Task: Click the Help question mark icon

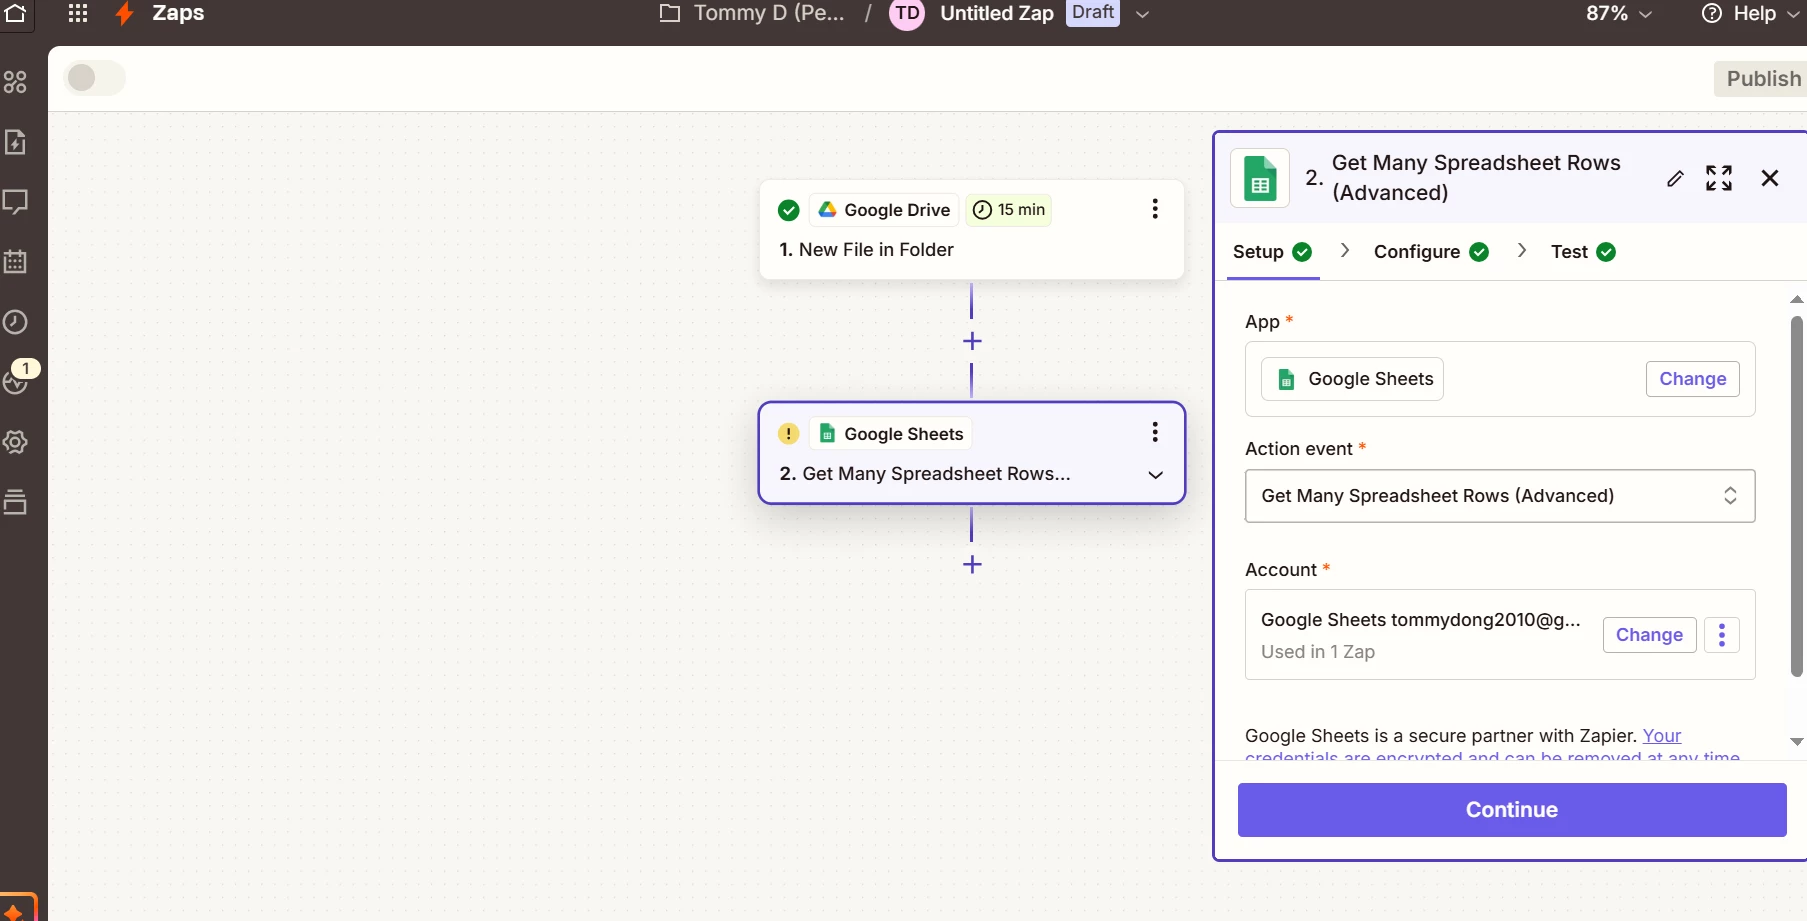Action: [x=1712, y=13]
